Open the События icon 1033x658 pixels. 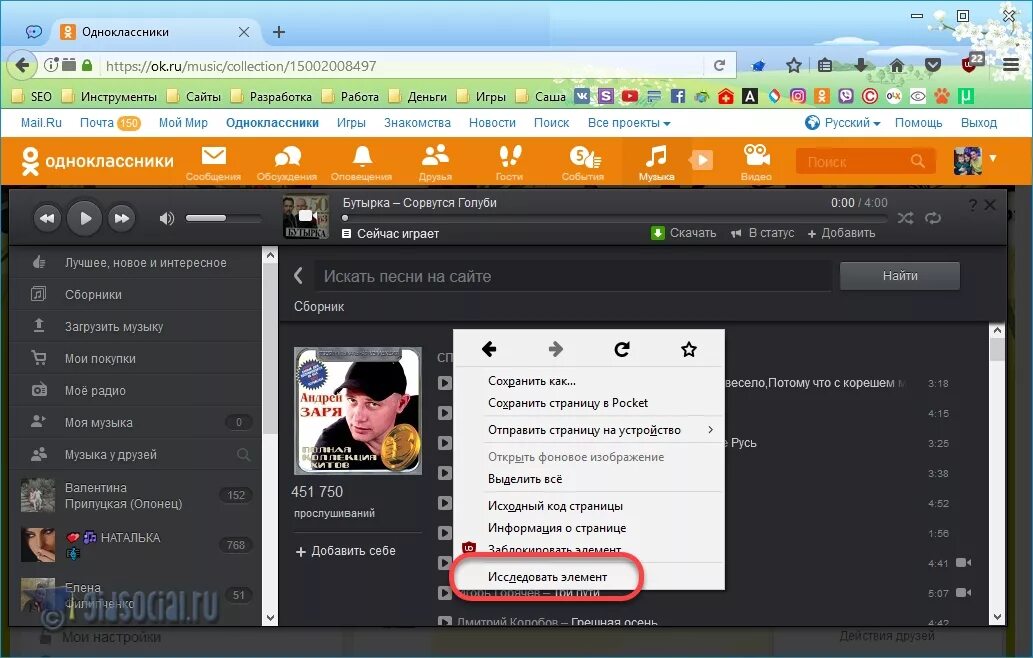tap(583, 162)
